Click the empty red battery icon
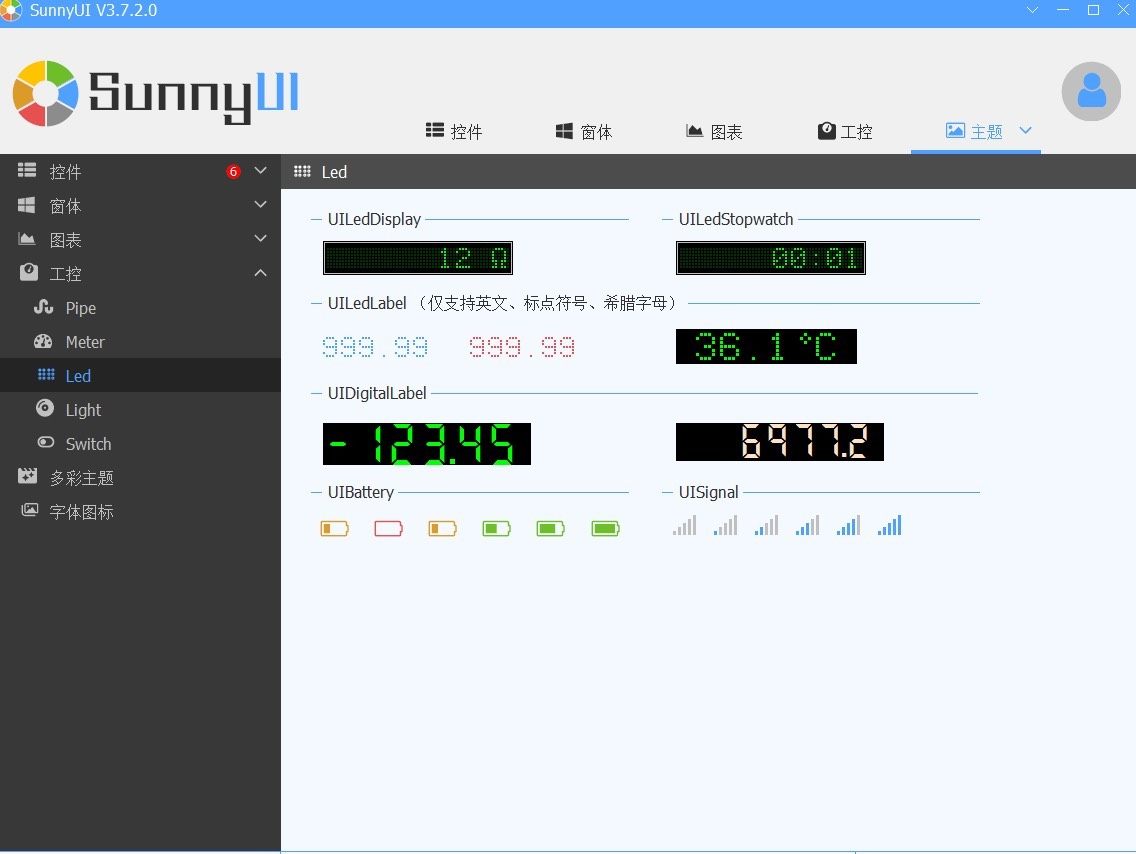Viewport: 1136px width, 854px height. click(388, 528)
